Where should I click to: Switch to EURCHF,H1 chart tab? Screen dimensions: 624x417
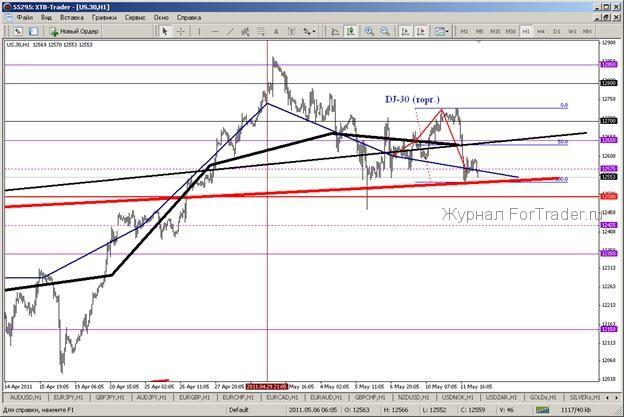tap(238, 397)
